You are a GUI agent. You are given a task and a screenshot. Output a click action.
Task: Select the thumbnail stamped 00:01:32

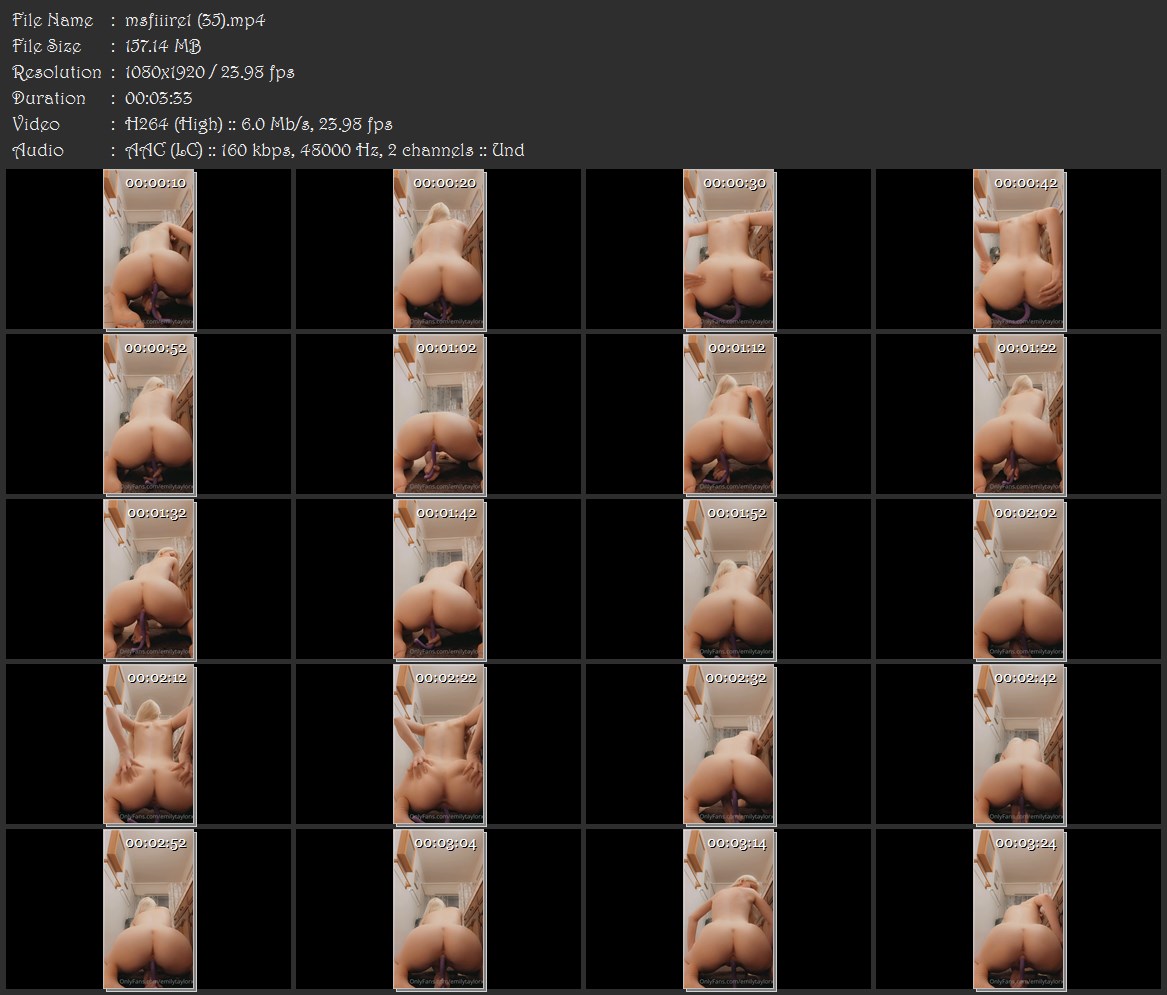149,580
